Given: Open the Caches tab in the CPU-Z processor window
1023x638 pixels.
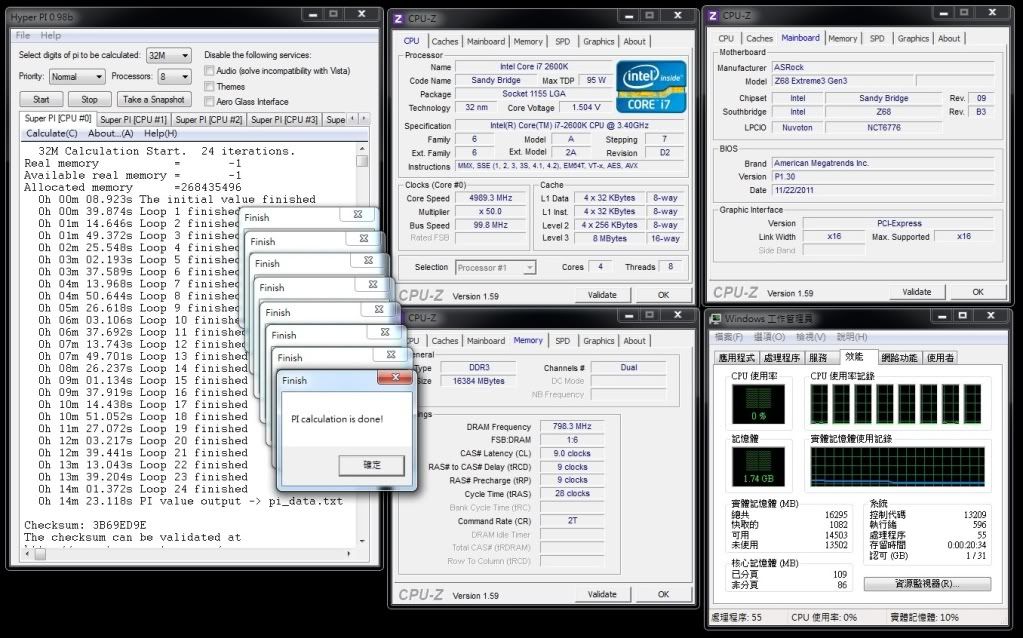Looking at the screenshot, I should (x=445, y=41).
